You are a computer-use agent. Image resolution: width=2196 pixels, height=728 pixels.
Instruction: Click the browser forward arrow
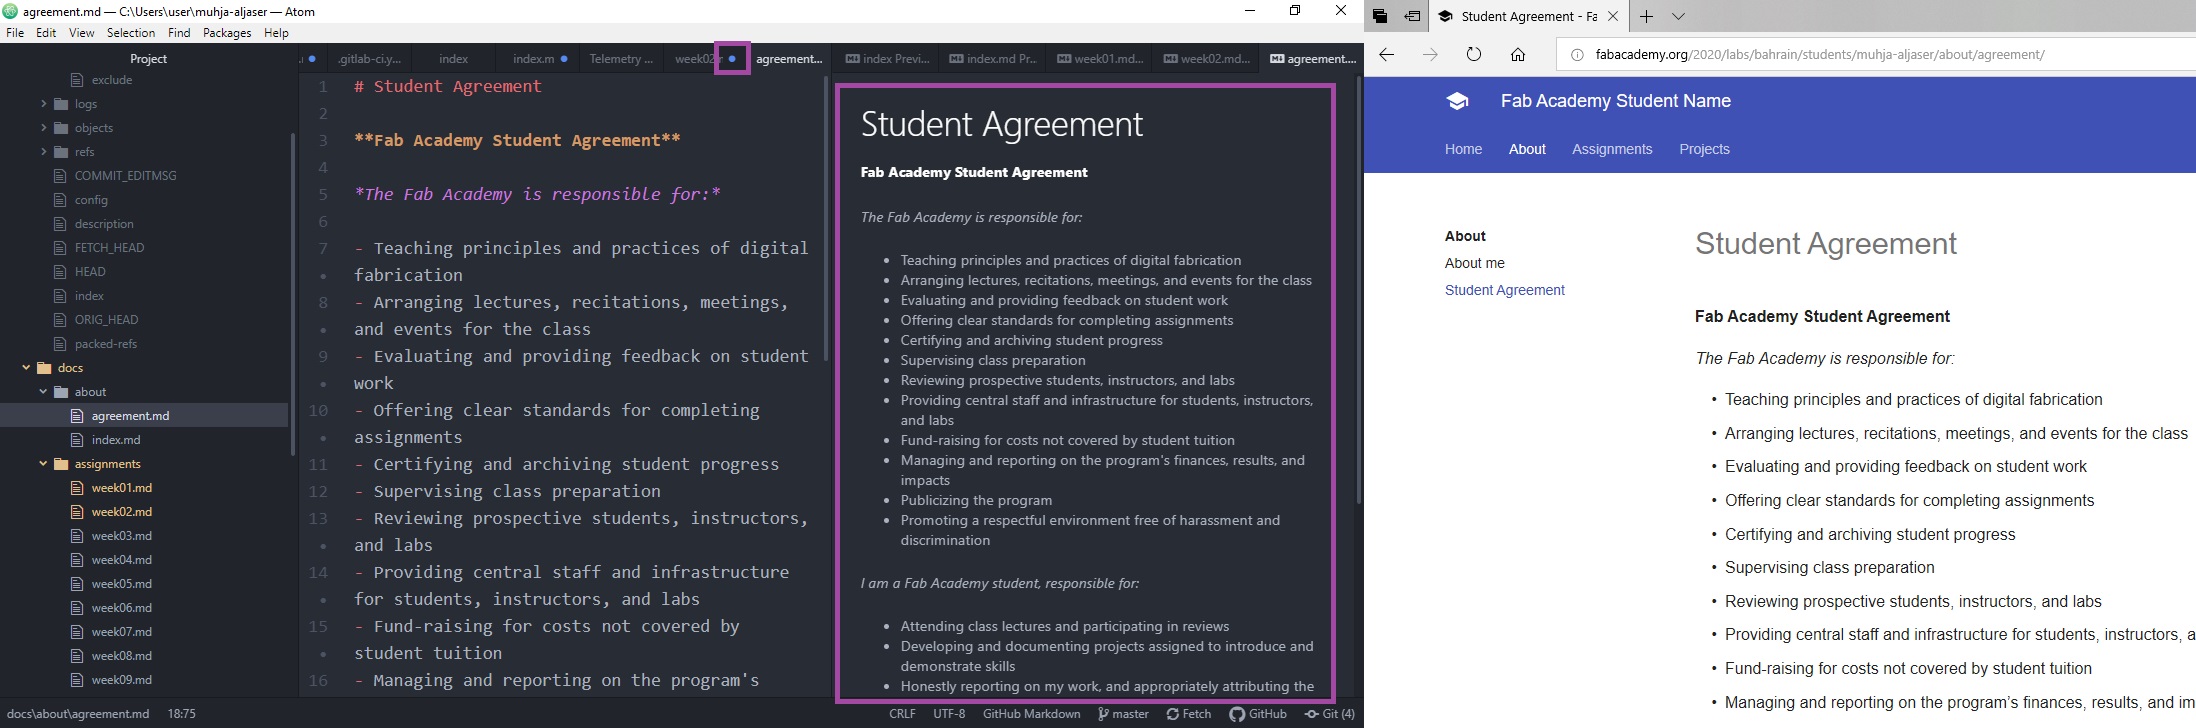[1430, 55]
